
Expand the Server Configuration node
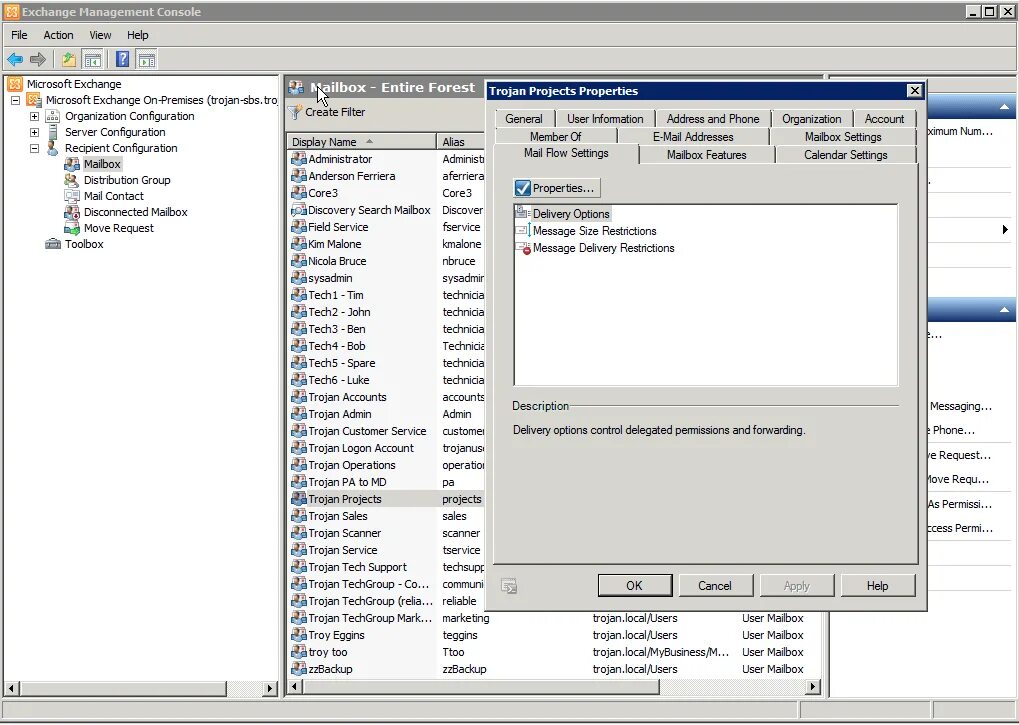click(34, 132)
